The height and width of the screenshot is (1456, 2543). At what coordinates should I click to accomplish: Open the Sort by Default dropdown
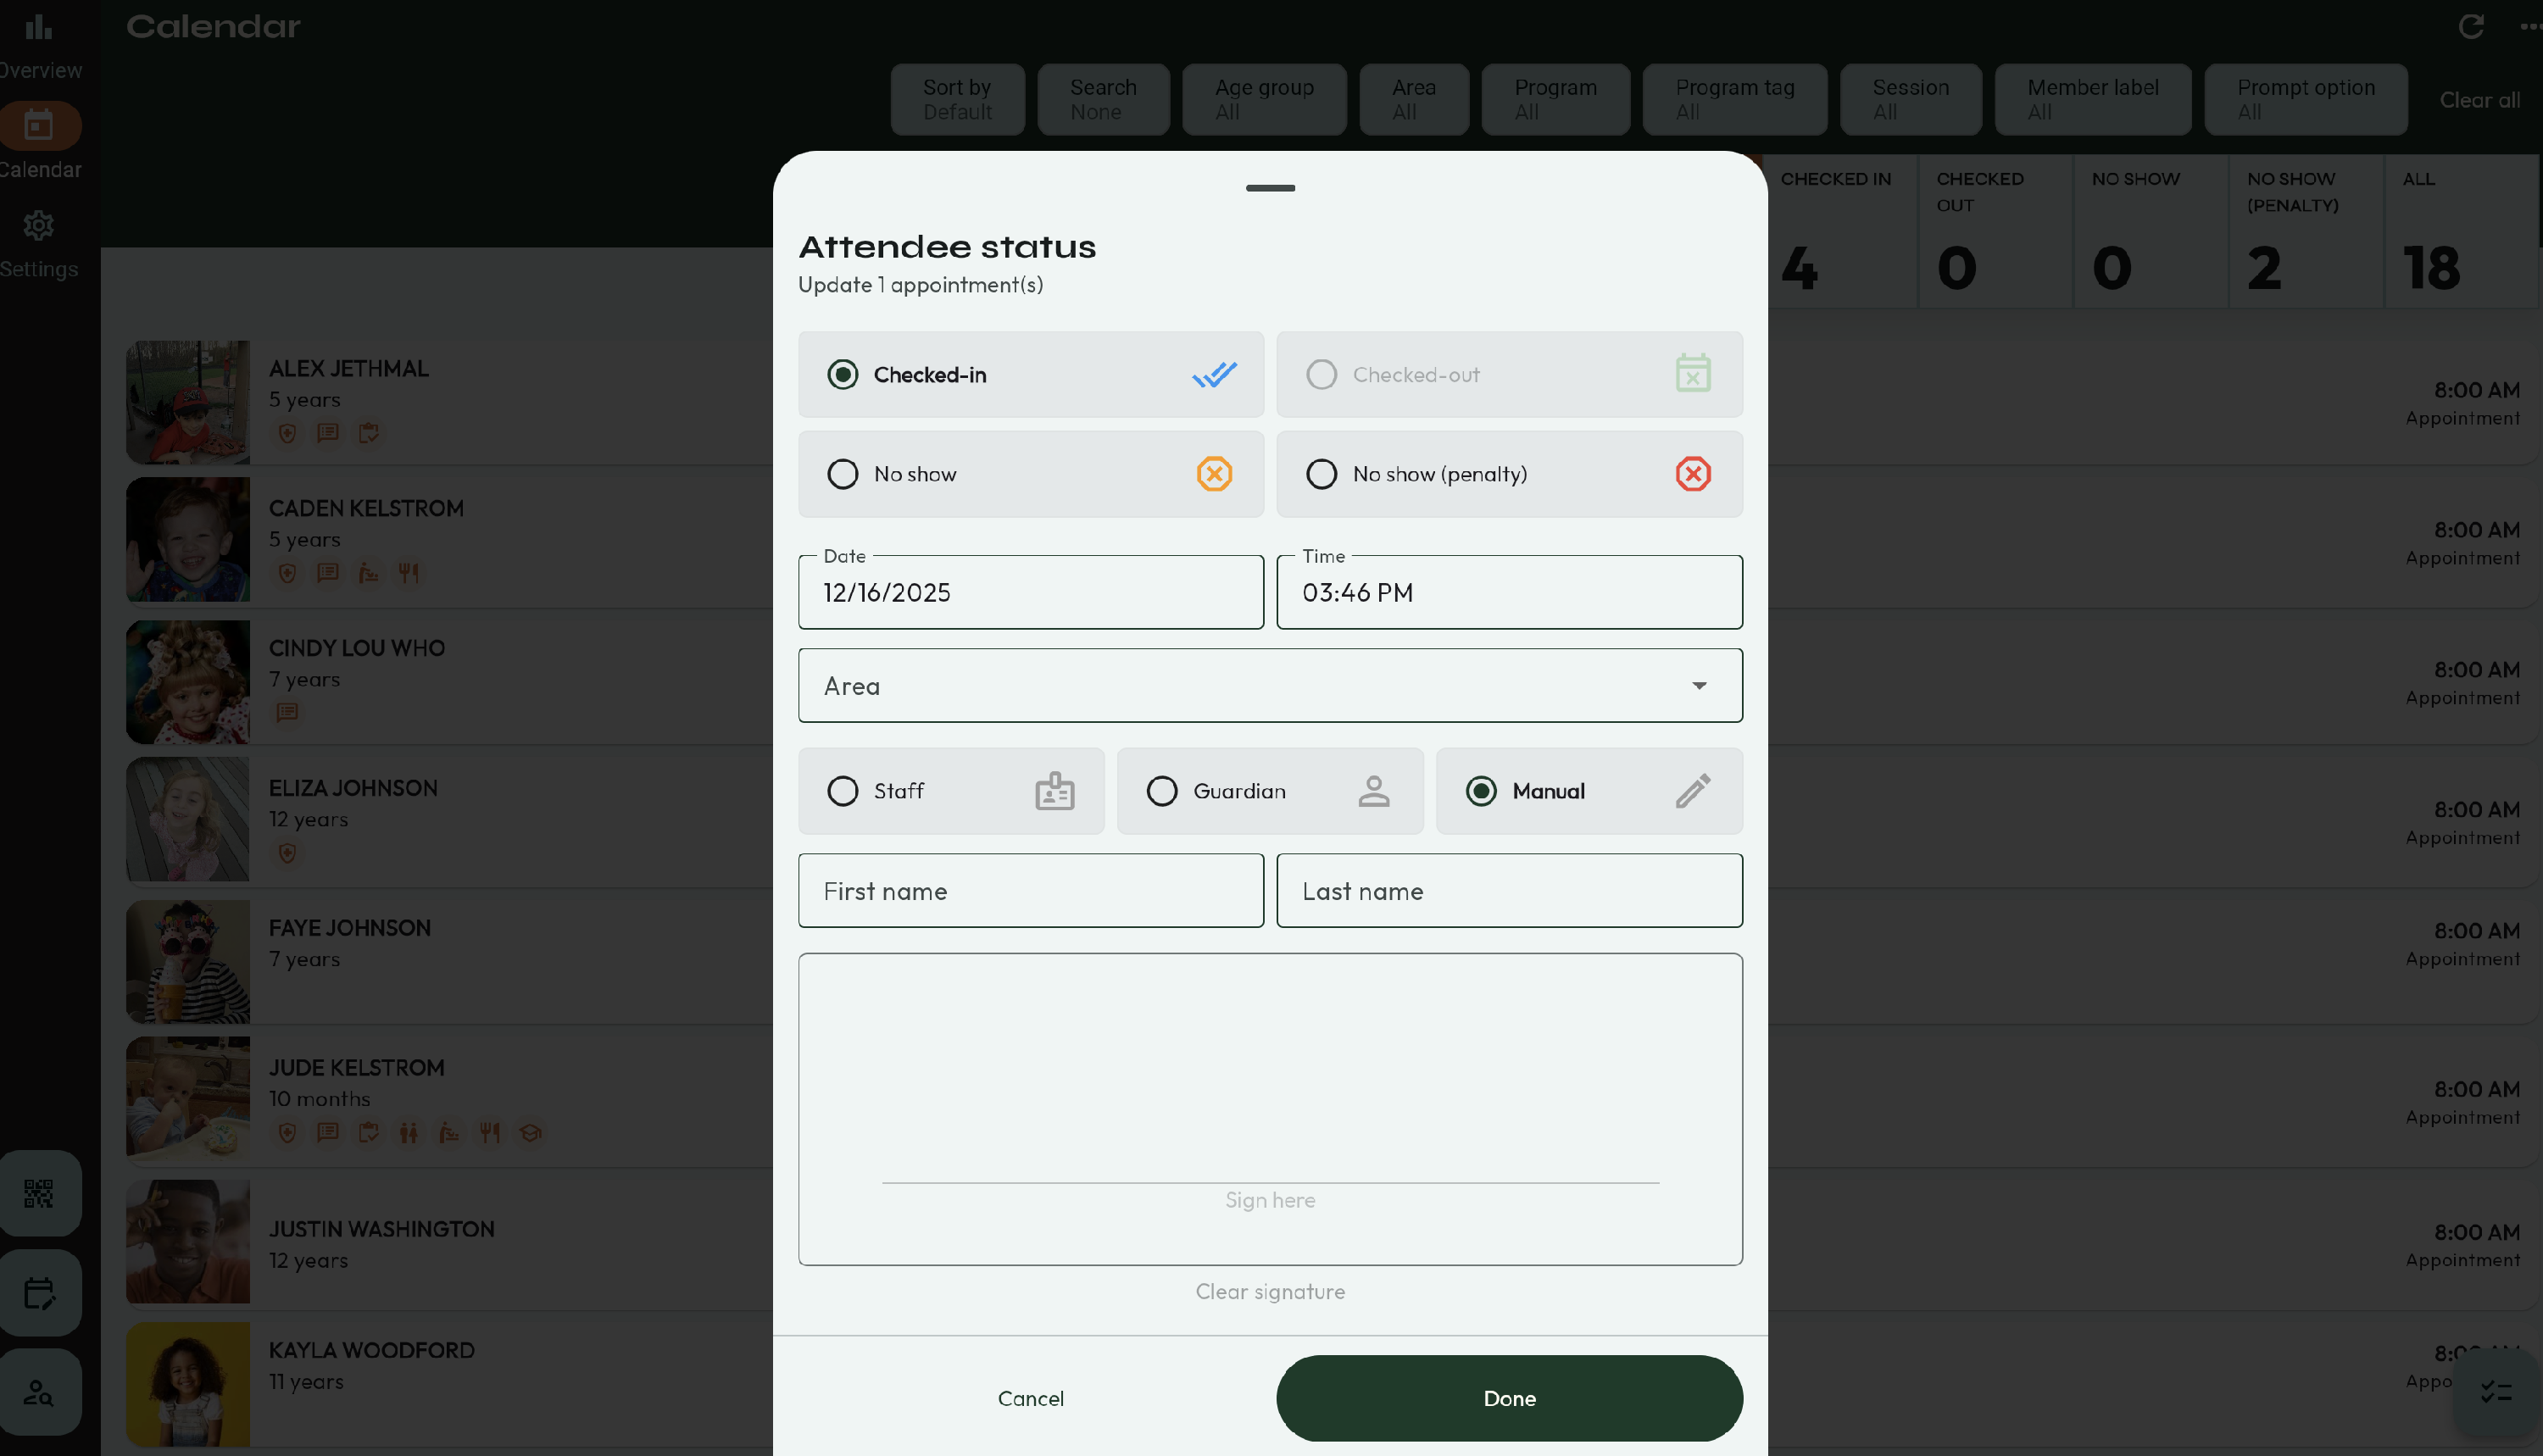pyautogui.click(x=957, y=99)
